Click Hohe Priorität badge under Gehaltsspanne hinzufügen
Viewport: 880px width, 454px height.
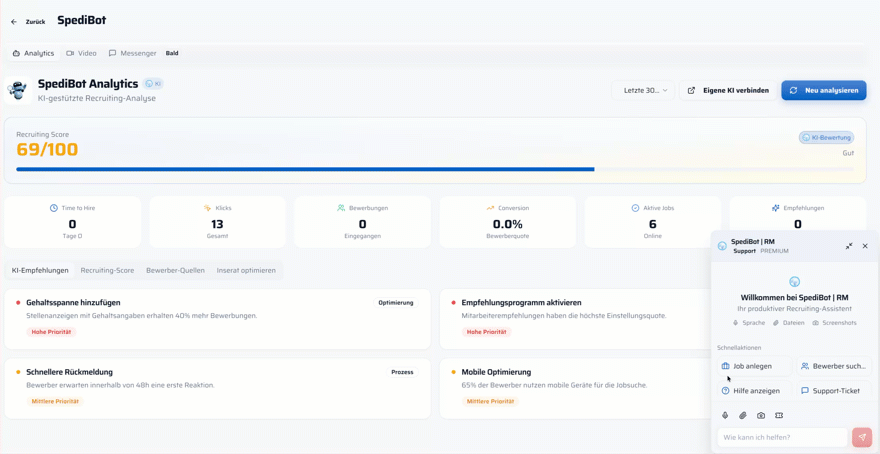coord(51,332)
